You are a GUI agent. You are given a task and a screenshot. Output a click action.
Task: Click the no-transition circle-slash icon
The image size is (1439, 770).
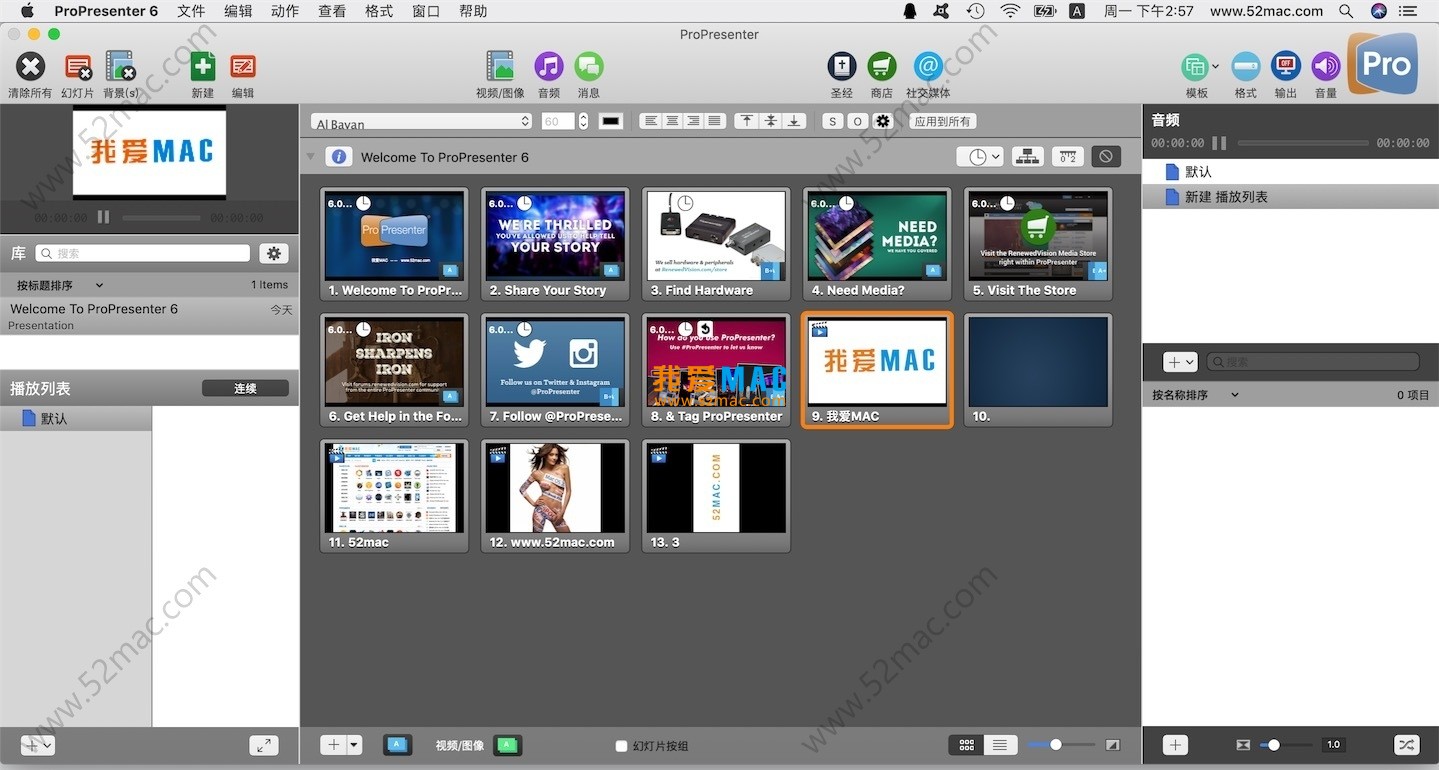1105,157
